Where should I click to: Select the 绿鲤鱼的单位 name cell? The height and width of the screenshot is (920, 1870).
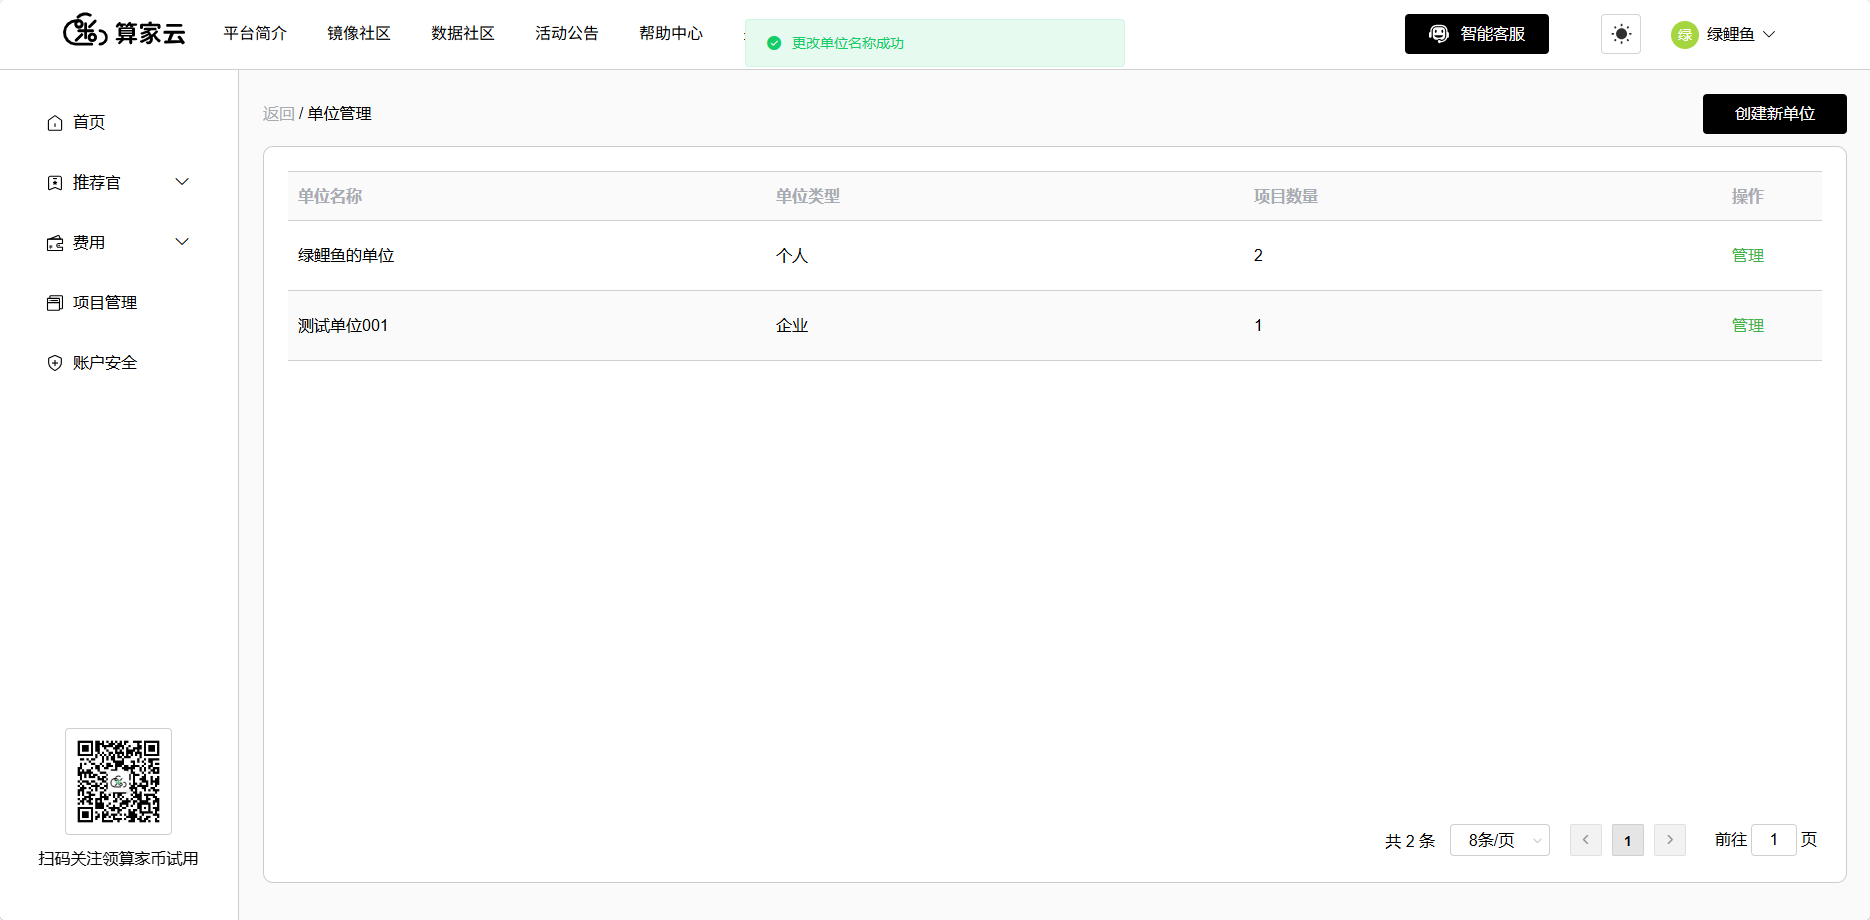pos(346,255)
